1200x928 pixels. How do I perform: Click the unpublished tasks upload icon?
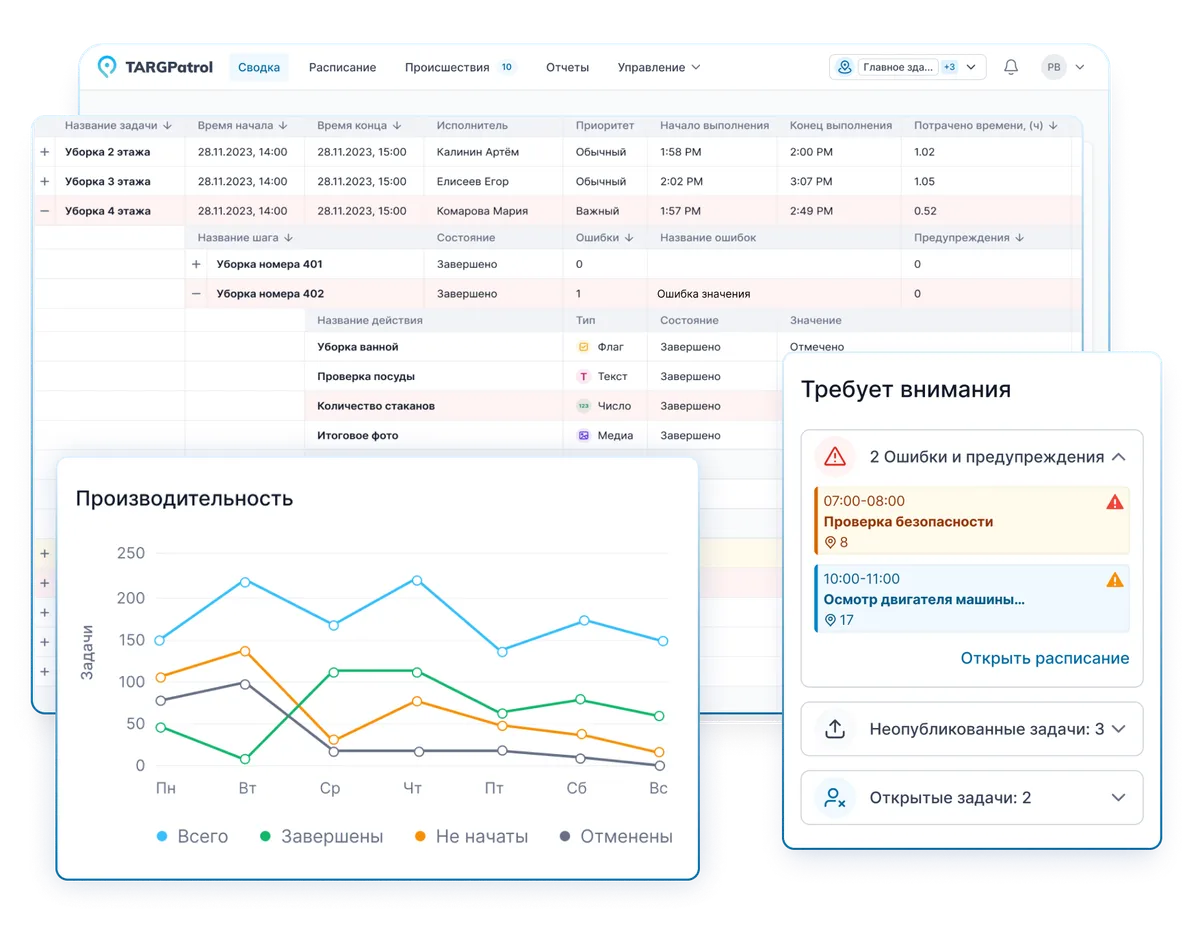(835, 729)
